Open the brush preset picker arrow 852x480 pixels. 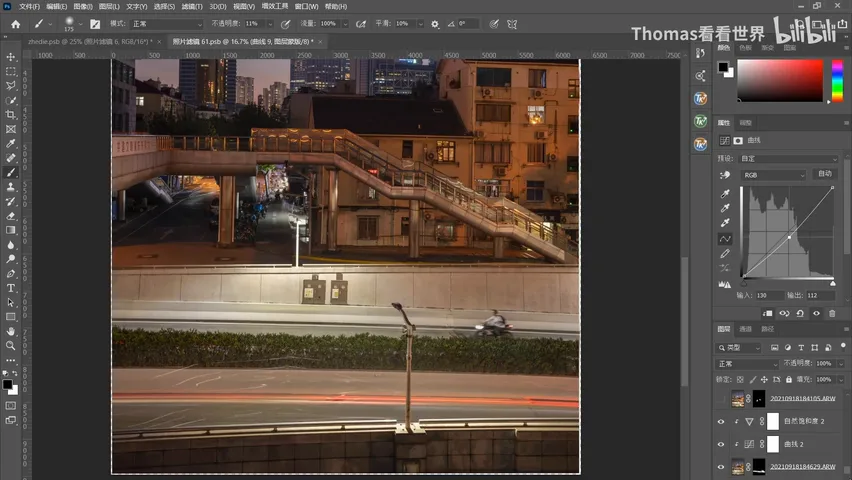tap(80, 24)
